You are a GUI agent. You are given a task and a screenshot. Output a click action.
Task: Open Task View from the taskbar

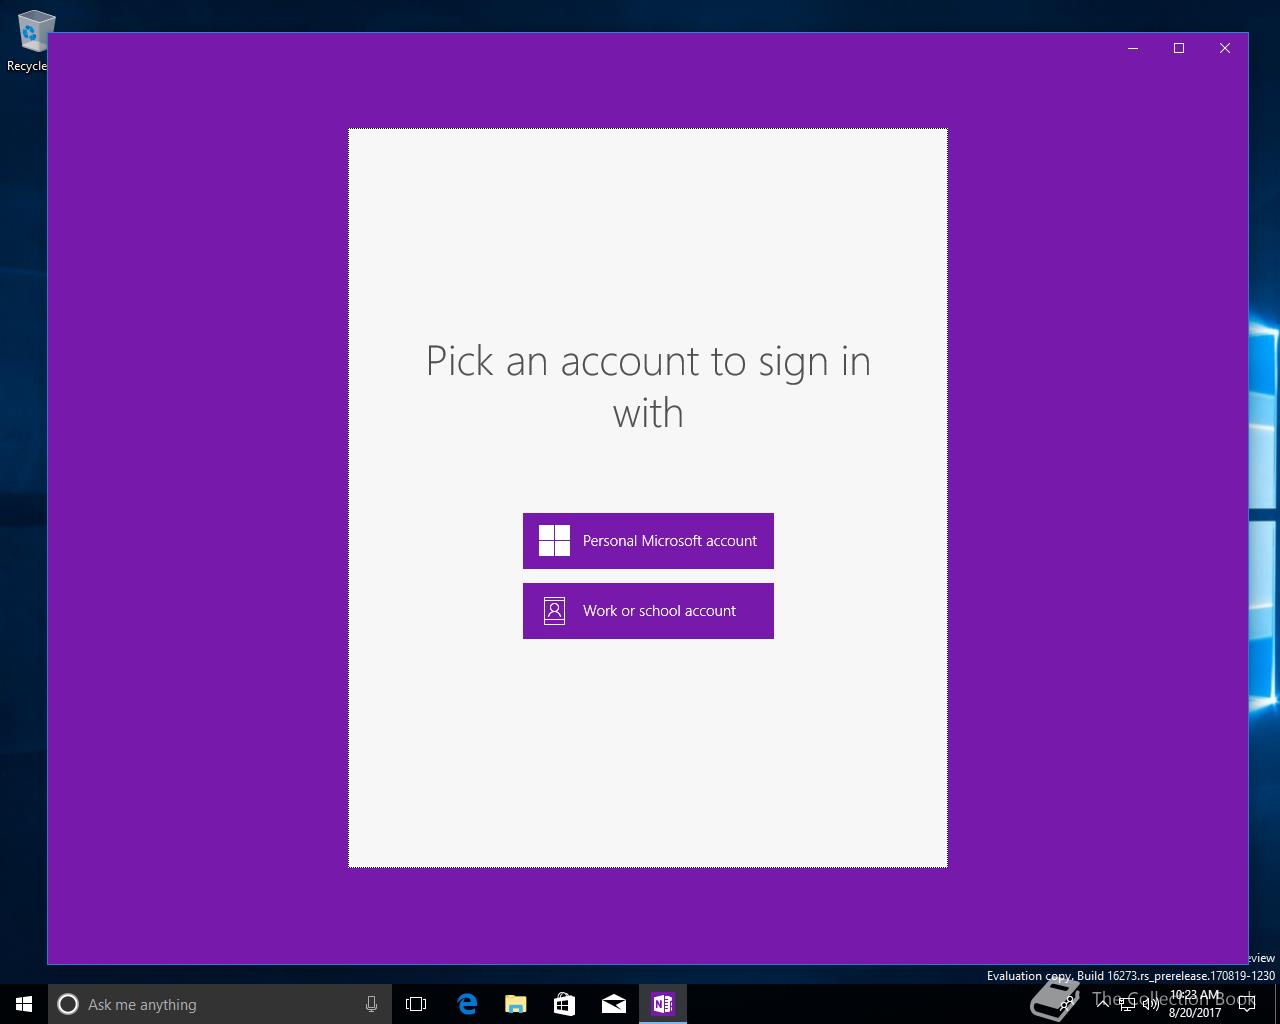point(416,1004)
